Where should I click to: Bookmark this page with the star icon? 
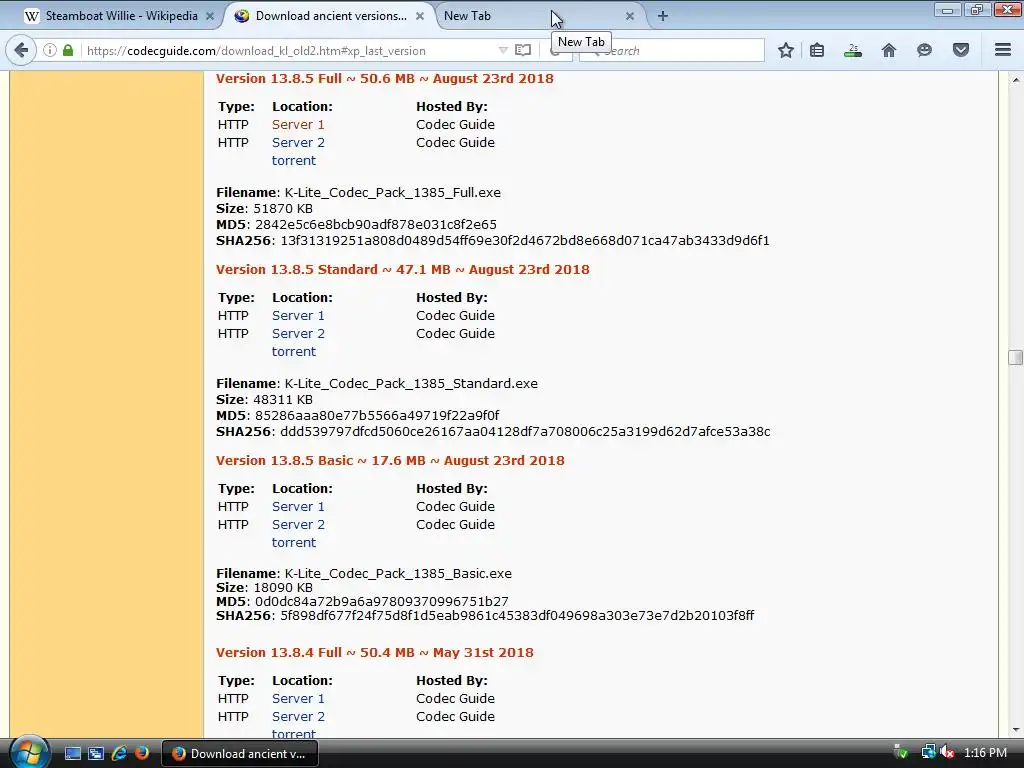[x=786, y=50]
